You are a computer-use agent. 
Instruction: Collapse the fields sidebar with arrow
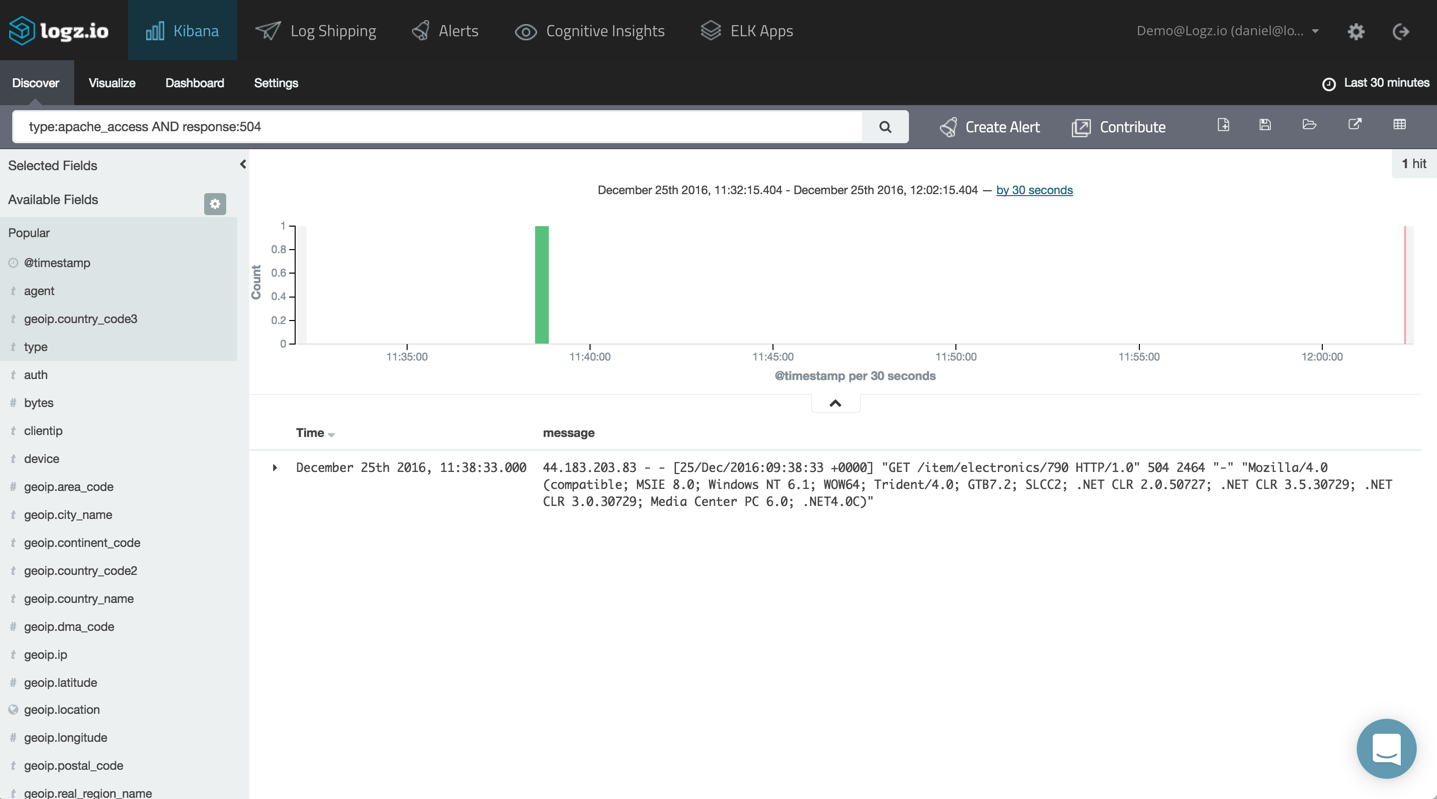pos(243,164)
